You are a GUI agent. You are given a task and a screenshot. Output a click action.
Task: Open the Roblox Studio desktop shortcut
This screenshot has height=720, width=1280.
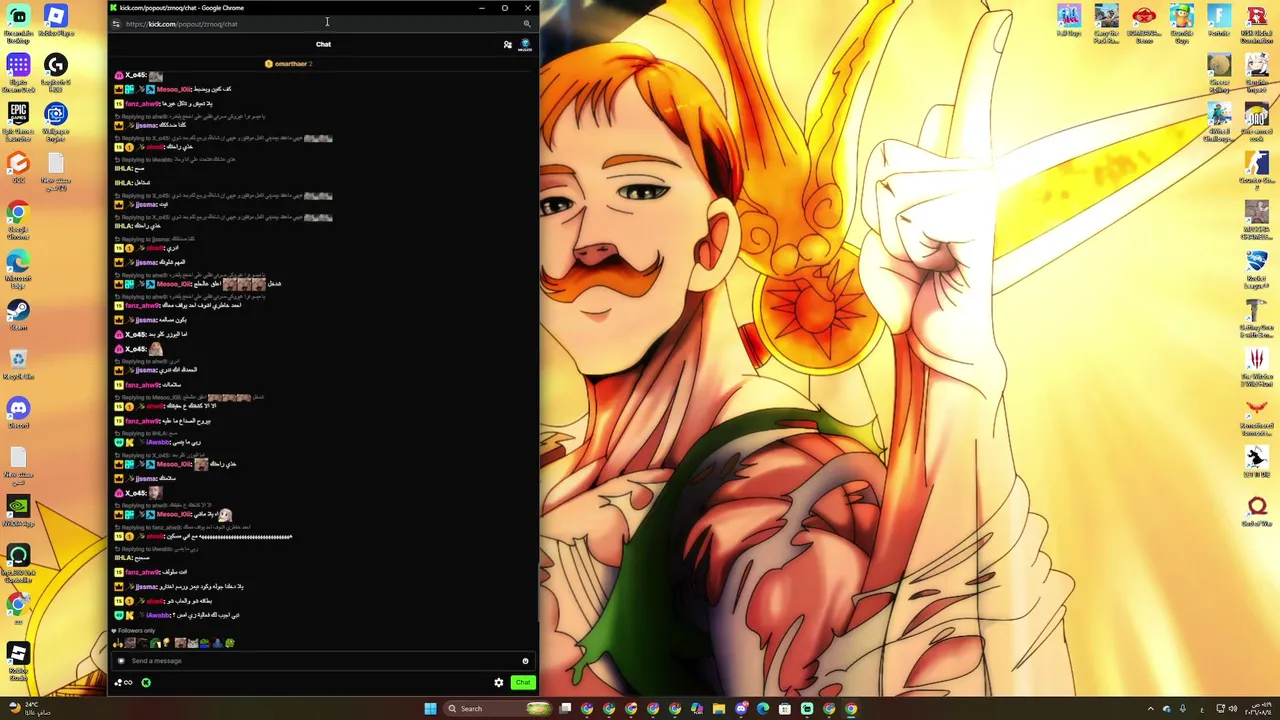[x=18, y=660]
